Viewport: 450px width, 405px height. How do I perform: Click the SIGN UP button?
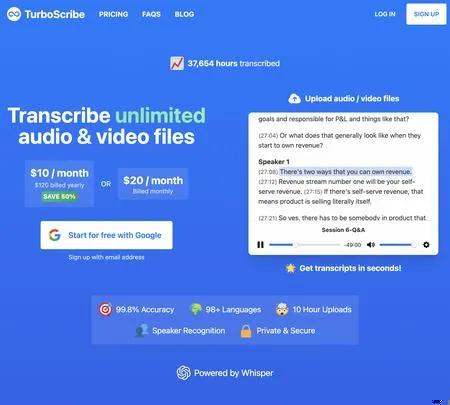[x=426, y=14]
